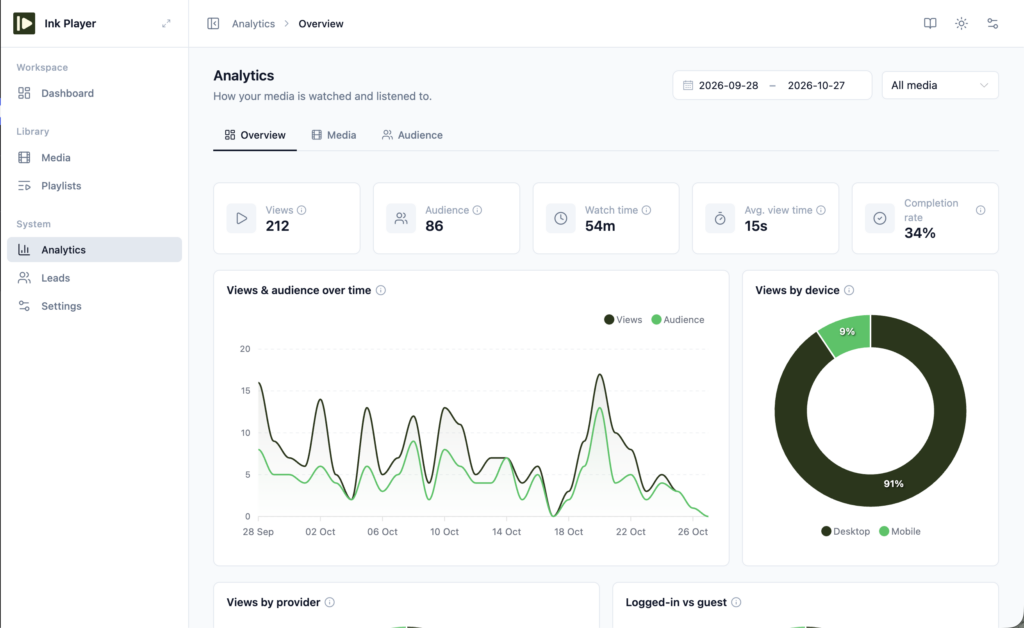Edit the end date 2026-10-27
The height and width of the screenshot is (628, 1024).
(x=816, y=86)
